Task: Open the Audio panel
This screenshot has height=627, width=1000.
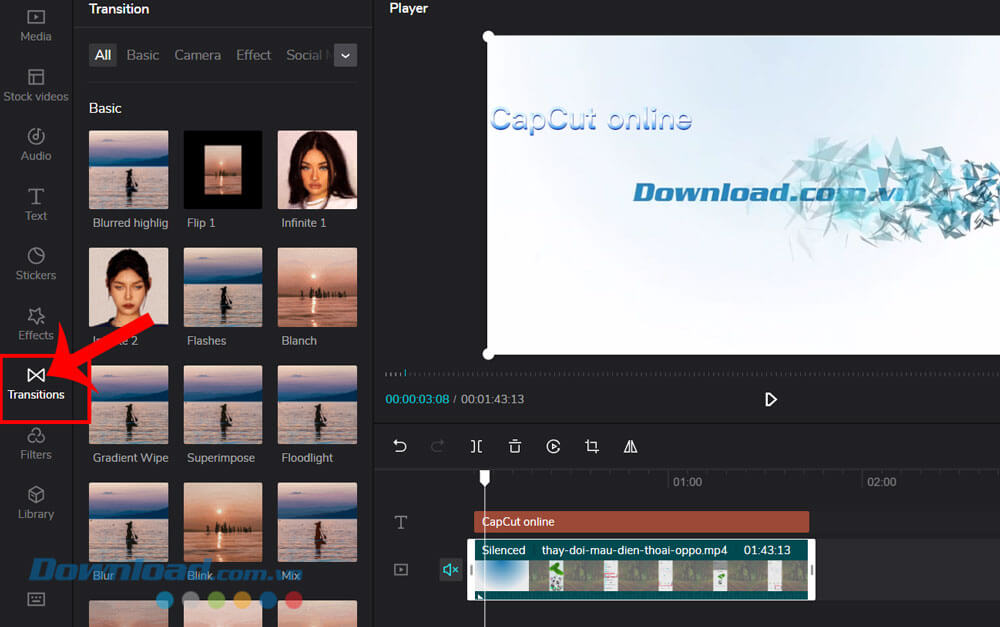Action: [36, 144]
